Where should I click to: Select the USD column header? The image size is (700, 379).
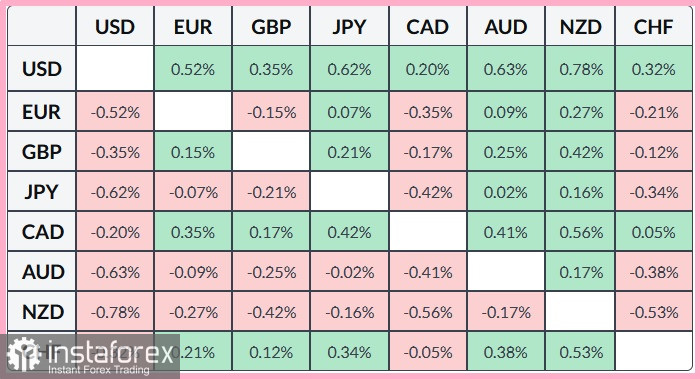point(115,26)
